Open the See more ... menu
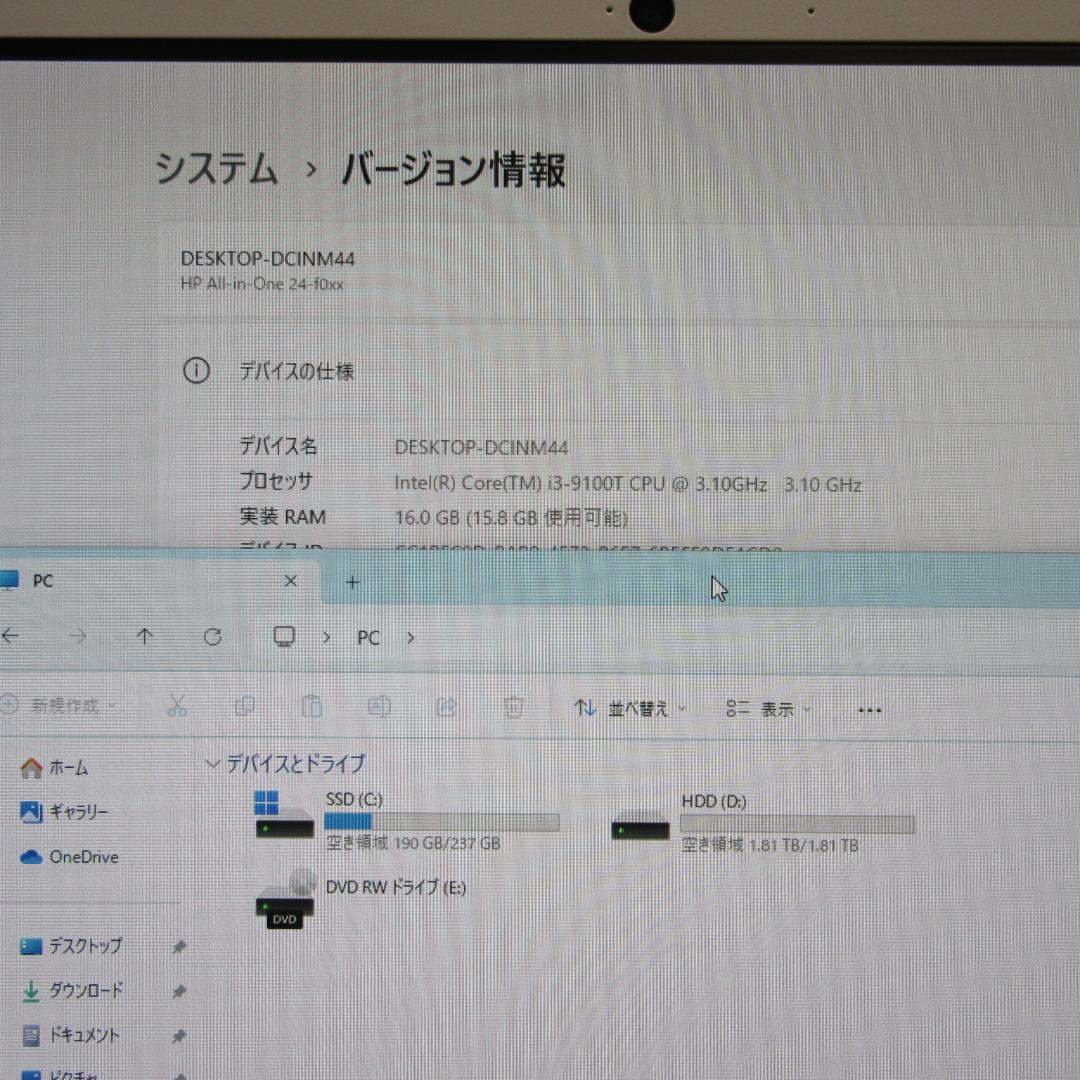This screenshot has height=1080, width=1080. [x=868, y=709]
